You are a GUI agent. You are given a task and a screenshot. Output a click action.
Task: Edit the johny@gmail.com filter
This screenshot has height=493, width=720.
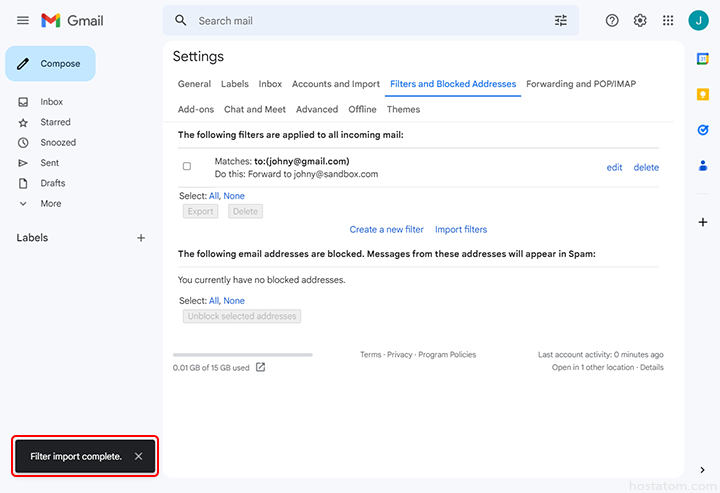pos(614,167)
